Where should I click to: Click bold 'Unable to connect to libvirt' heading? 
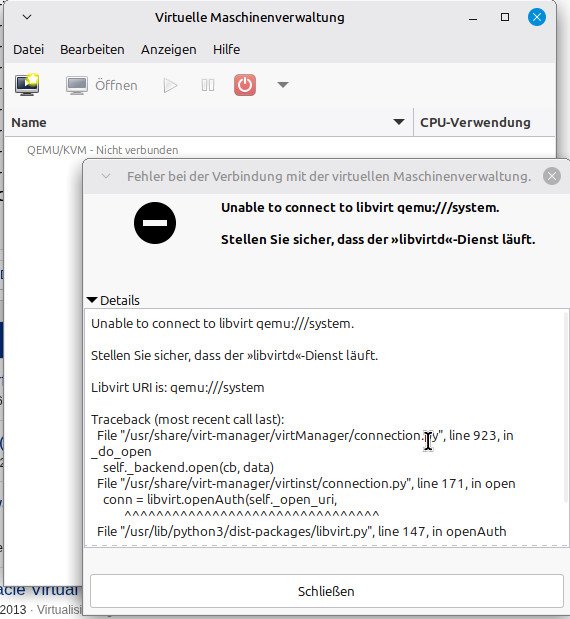(360, 208)
